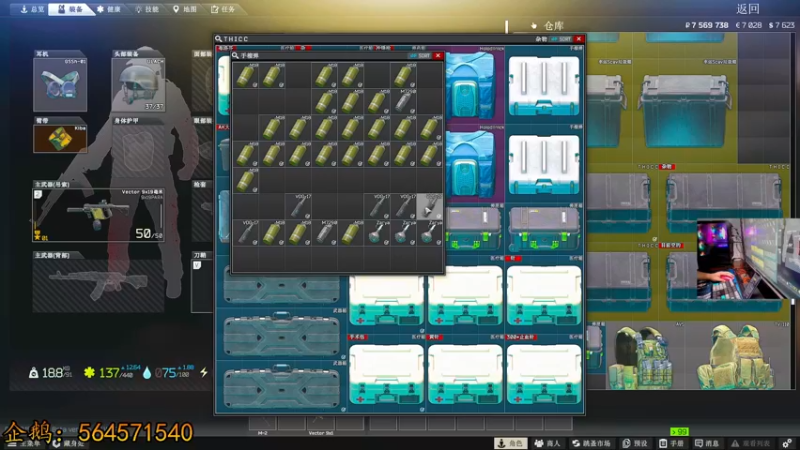Screen dimensions: 800x450
Task: Close the THICC case window
Action: pyautogui.click(x=579, y=39)
